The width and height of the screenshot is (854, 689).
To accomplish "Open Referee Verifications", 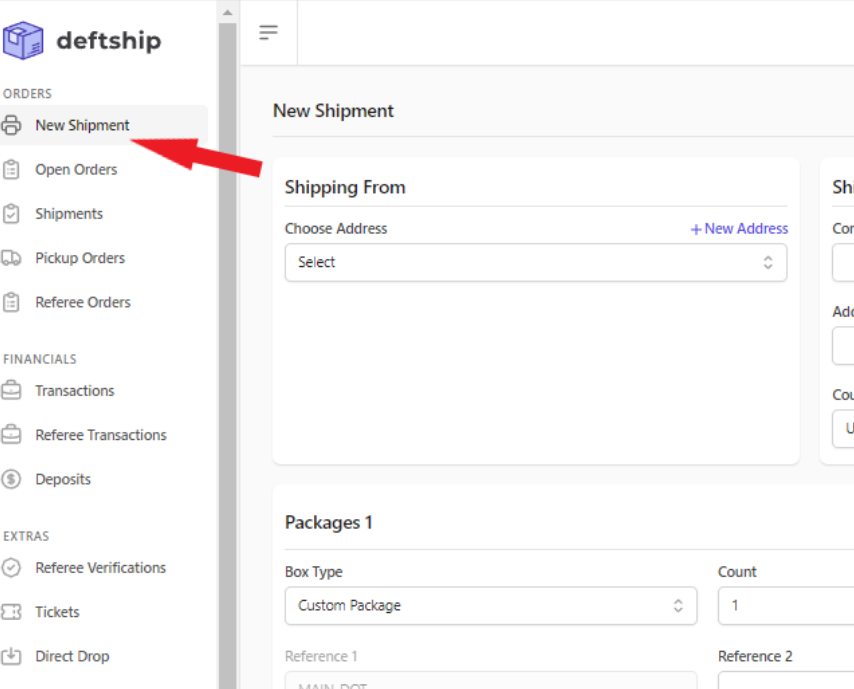I will [x=101, y=568].
